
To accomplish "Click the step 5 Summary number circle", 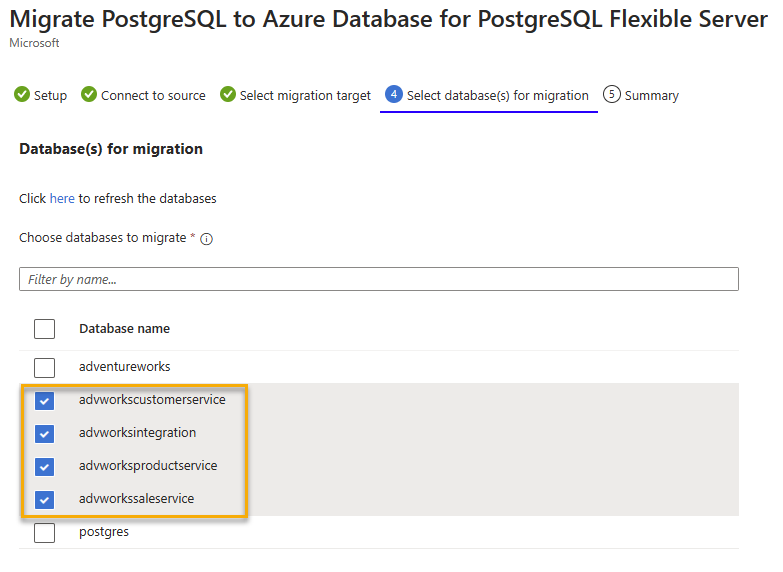I will click(612, 94).
